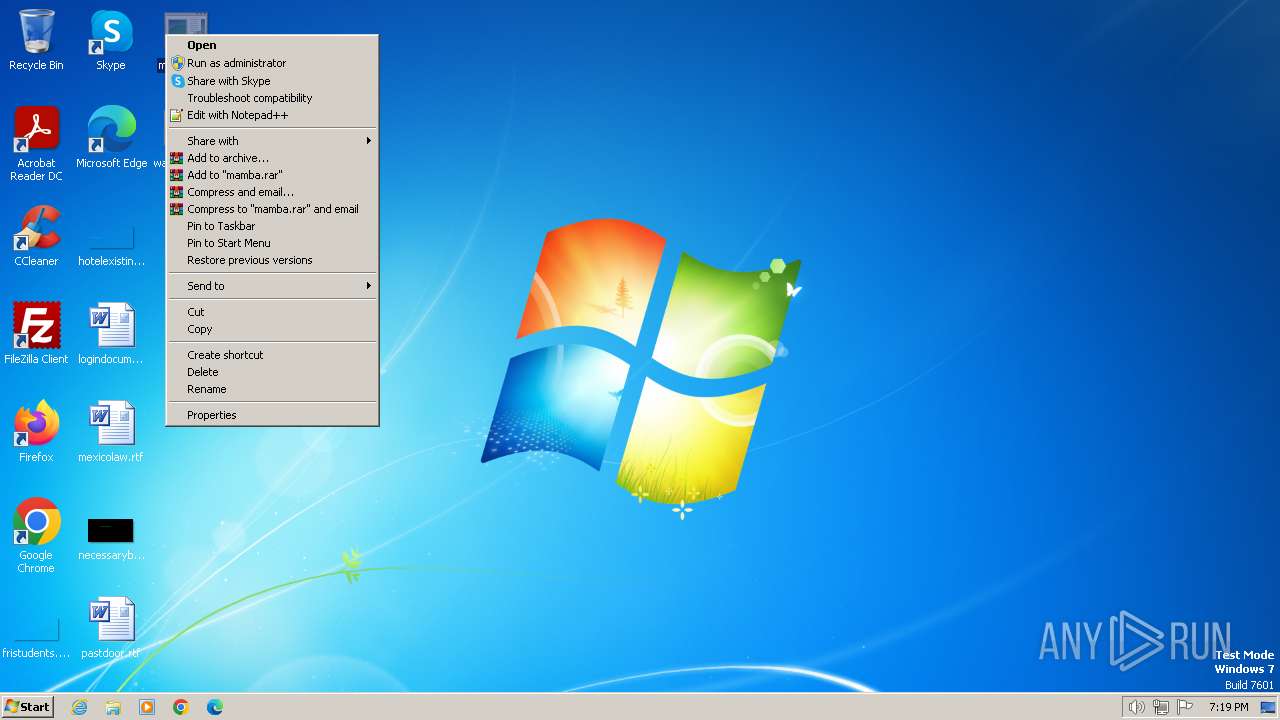Choose Run as administrator
This screenshot has height=720, width=1280.
pos(272,63)
